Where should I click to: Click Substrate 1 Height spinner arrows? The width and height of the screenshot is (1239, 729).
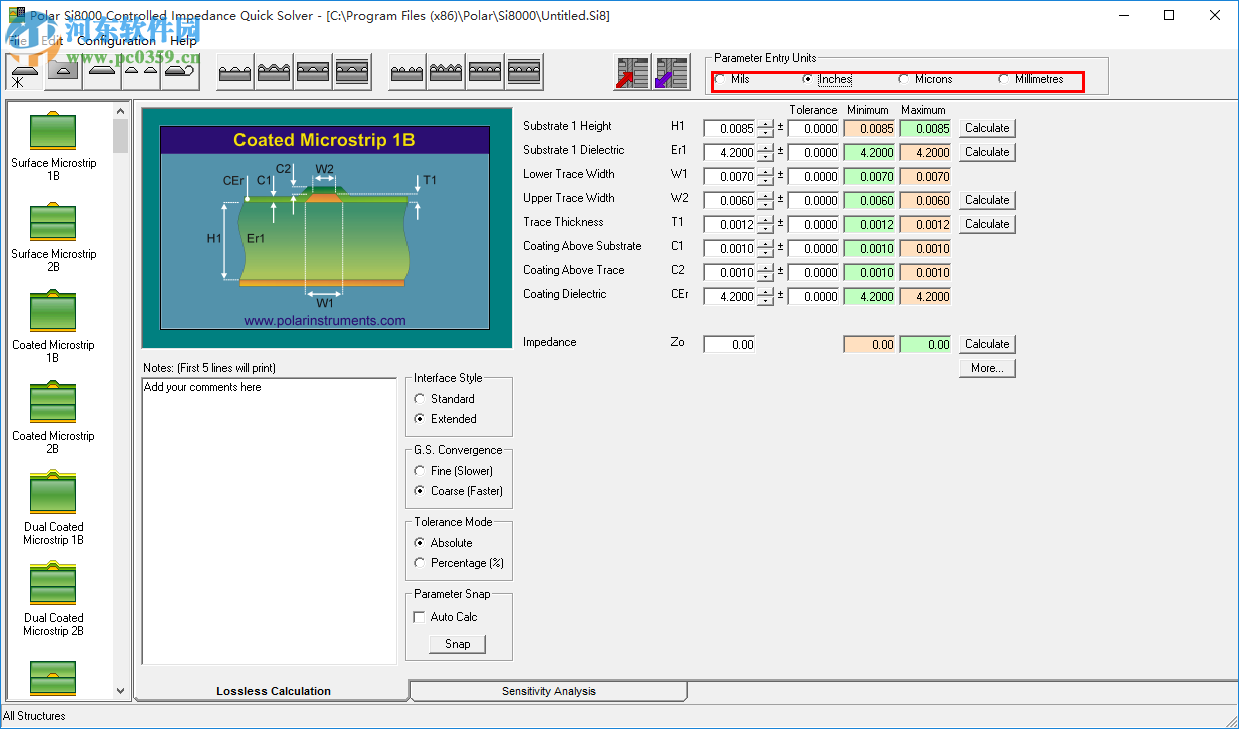click(x=765, y=128)
